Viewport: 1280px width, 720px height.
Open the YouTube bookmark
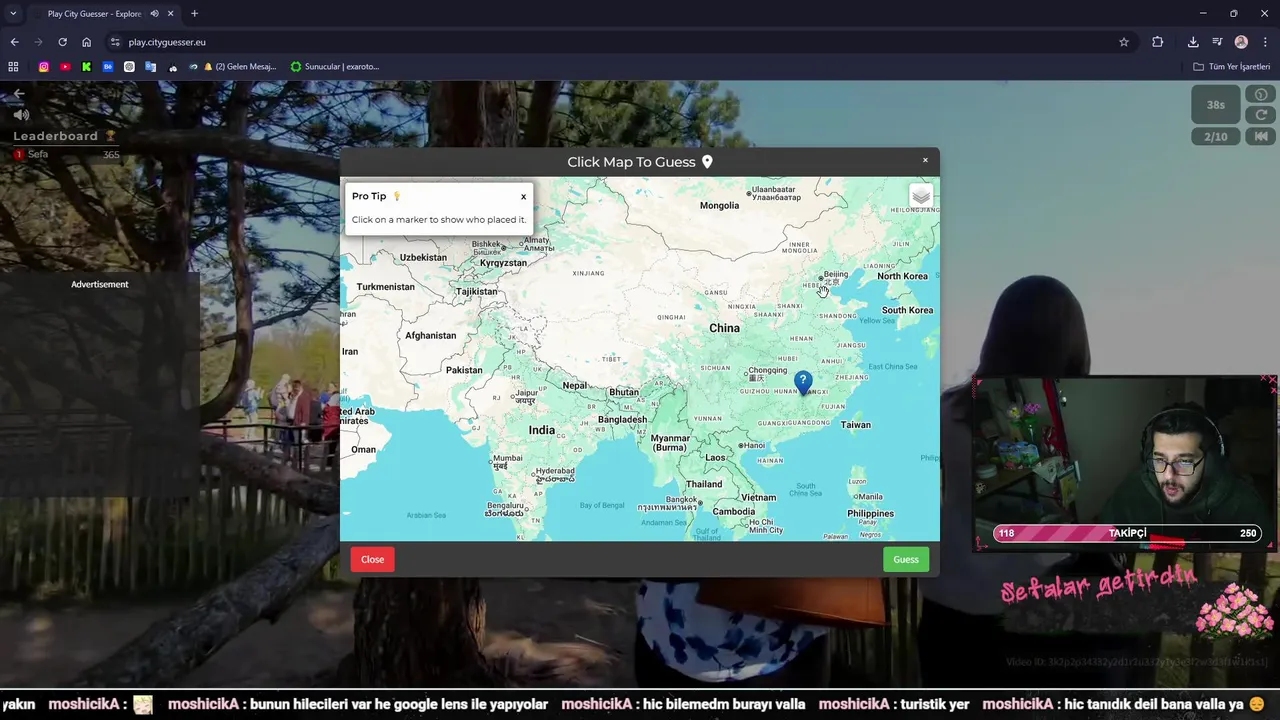point(65,67)
